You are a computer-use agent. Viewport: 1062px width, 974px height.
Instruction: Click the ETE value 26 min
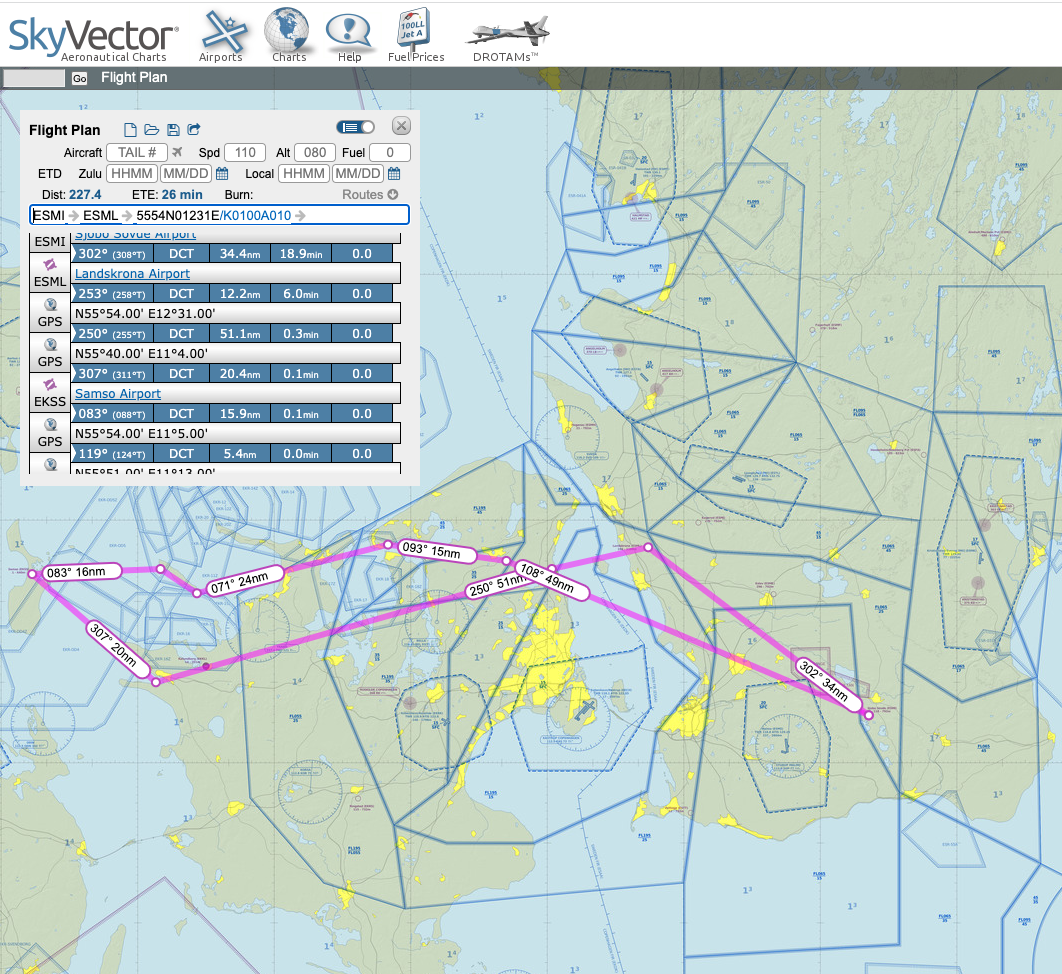pyautogui.click(x=182, y=195)
